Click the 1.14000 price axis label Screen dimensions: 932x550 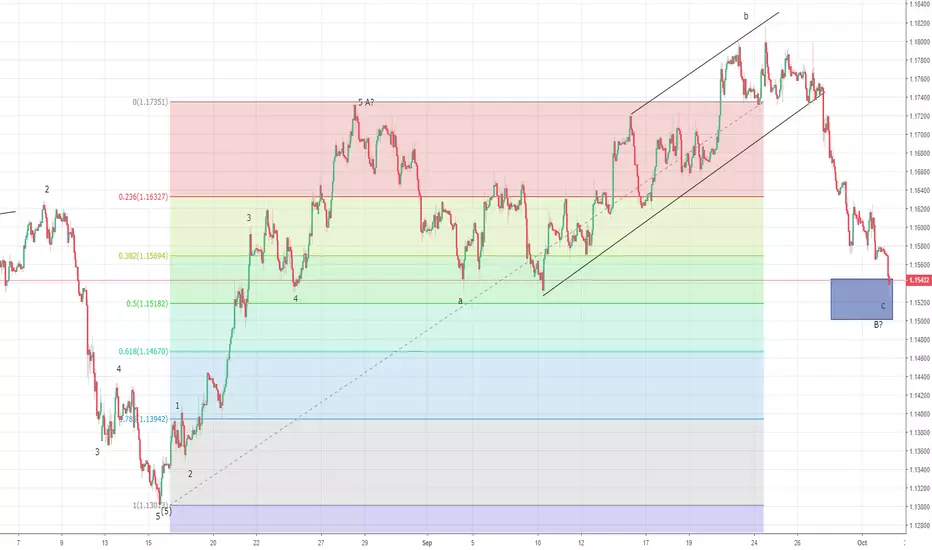pyautogui.click(x=920, y=414)
